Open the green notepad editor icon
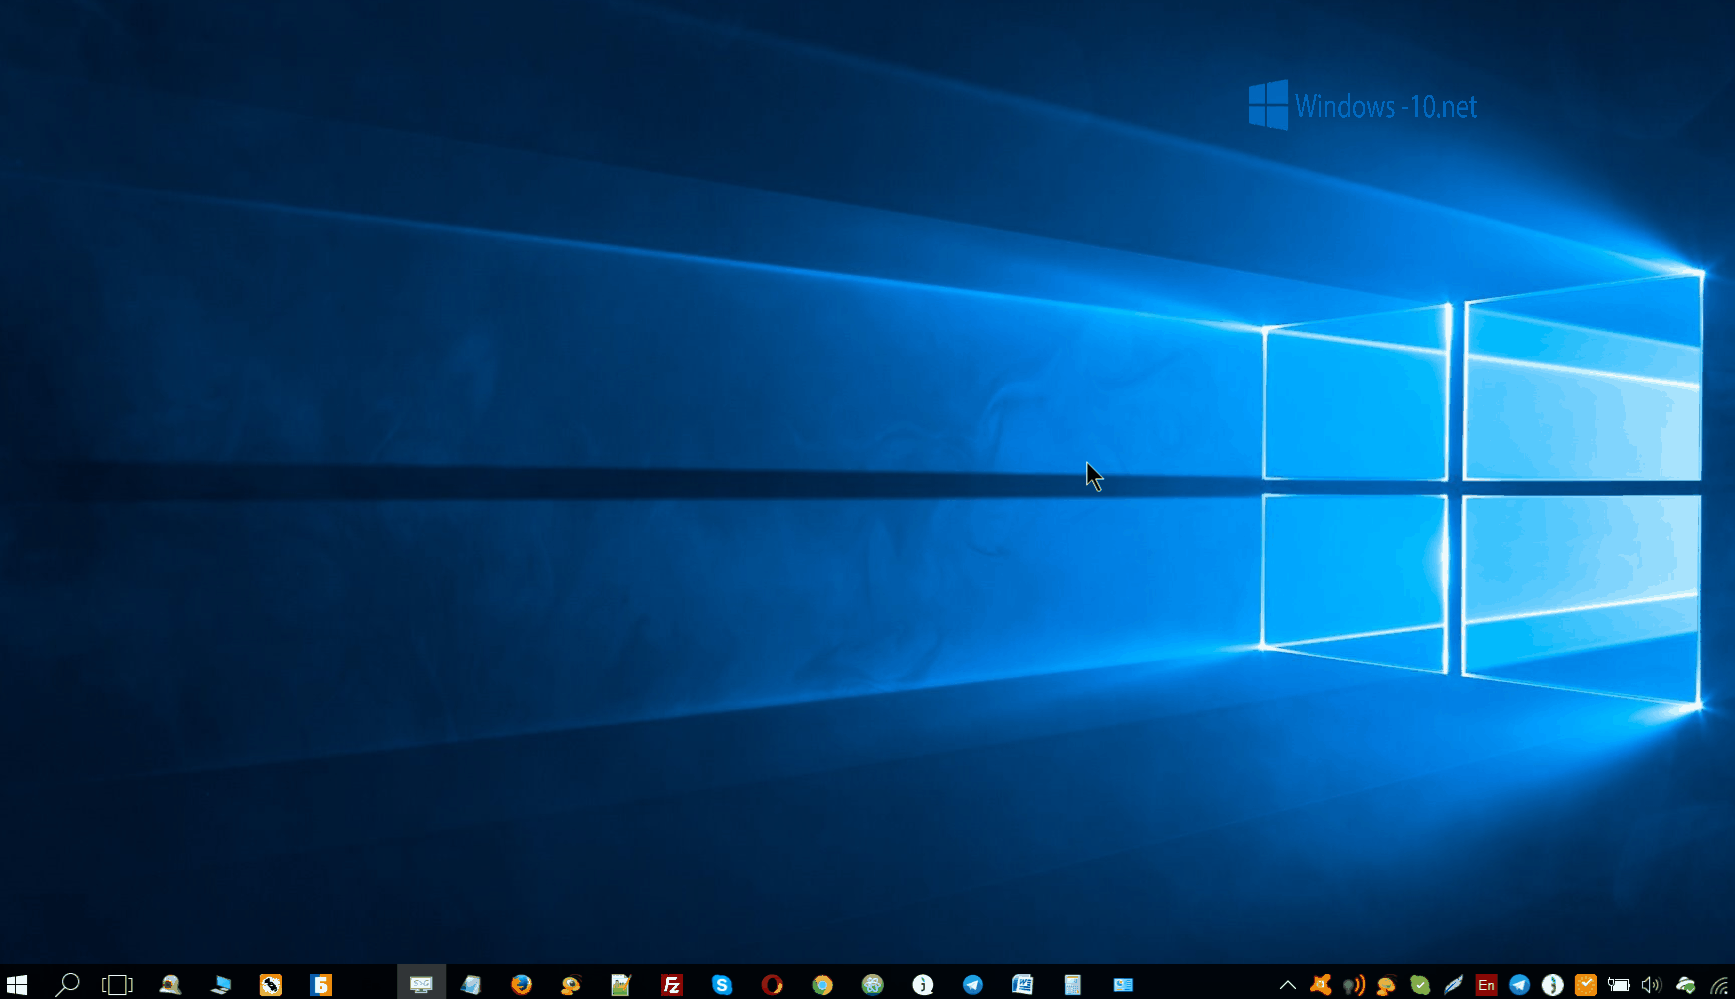Screen dimensions: 1735x999 click(x=621, y=985)
